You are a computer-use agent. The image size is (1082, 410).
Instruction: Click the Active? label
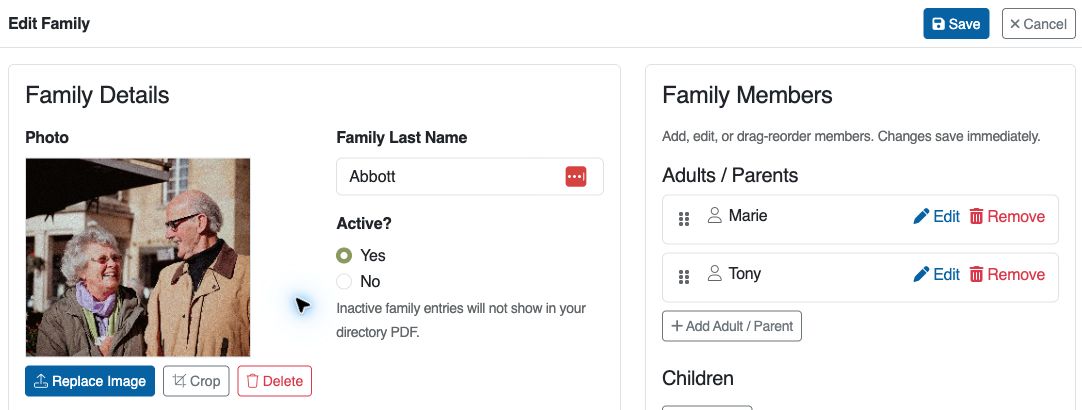point(364,224)
